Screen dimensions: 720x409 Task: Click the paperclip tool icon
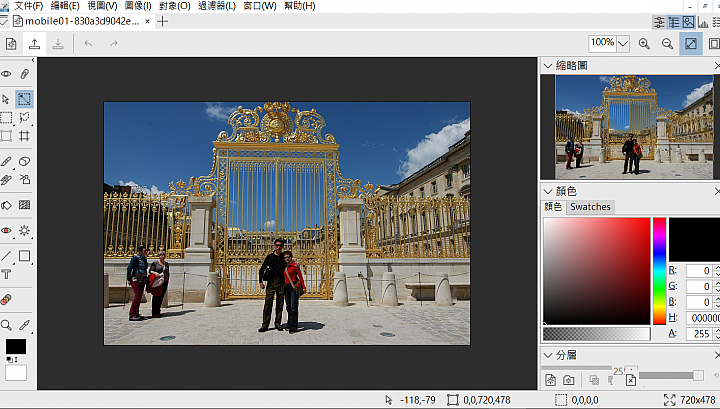coord(24,74)
